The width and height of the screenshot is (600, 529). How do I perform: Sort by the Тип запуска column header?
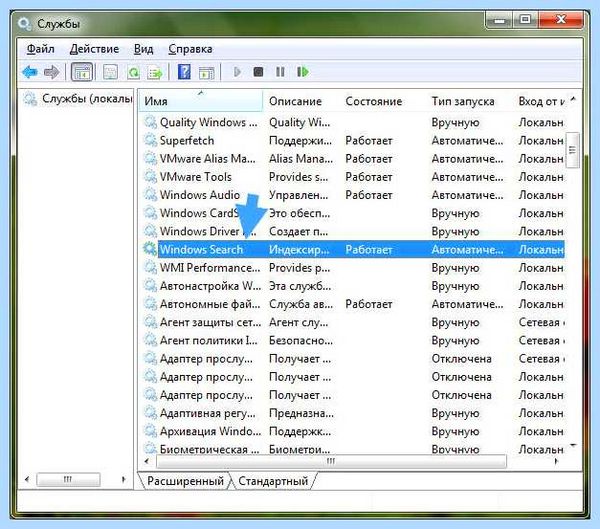point(470,101)
